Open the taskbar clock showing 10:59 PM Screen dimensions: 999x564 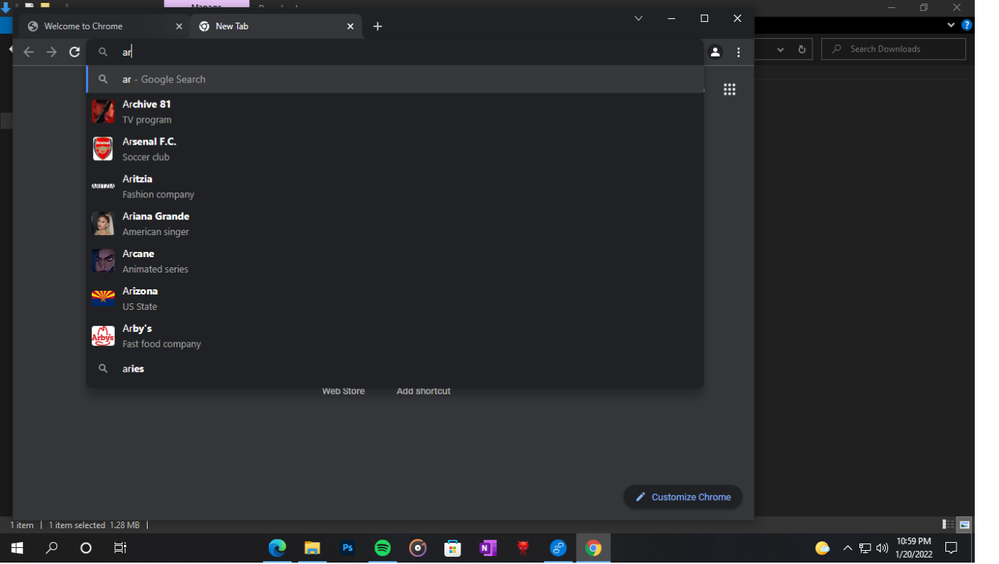pos(914,548)
